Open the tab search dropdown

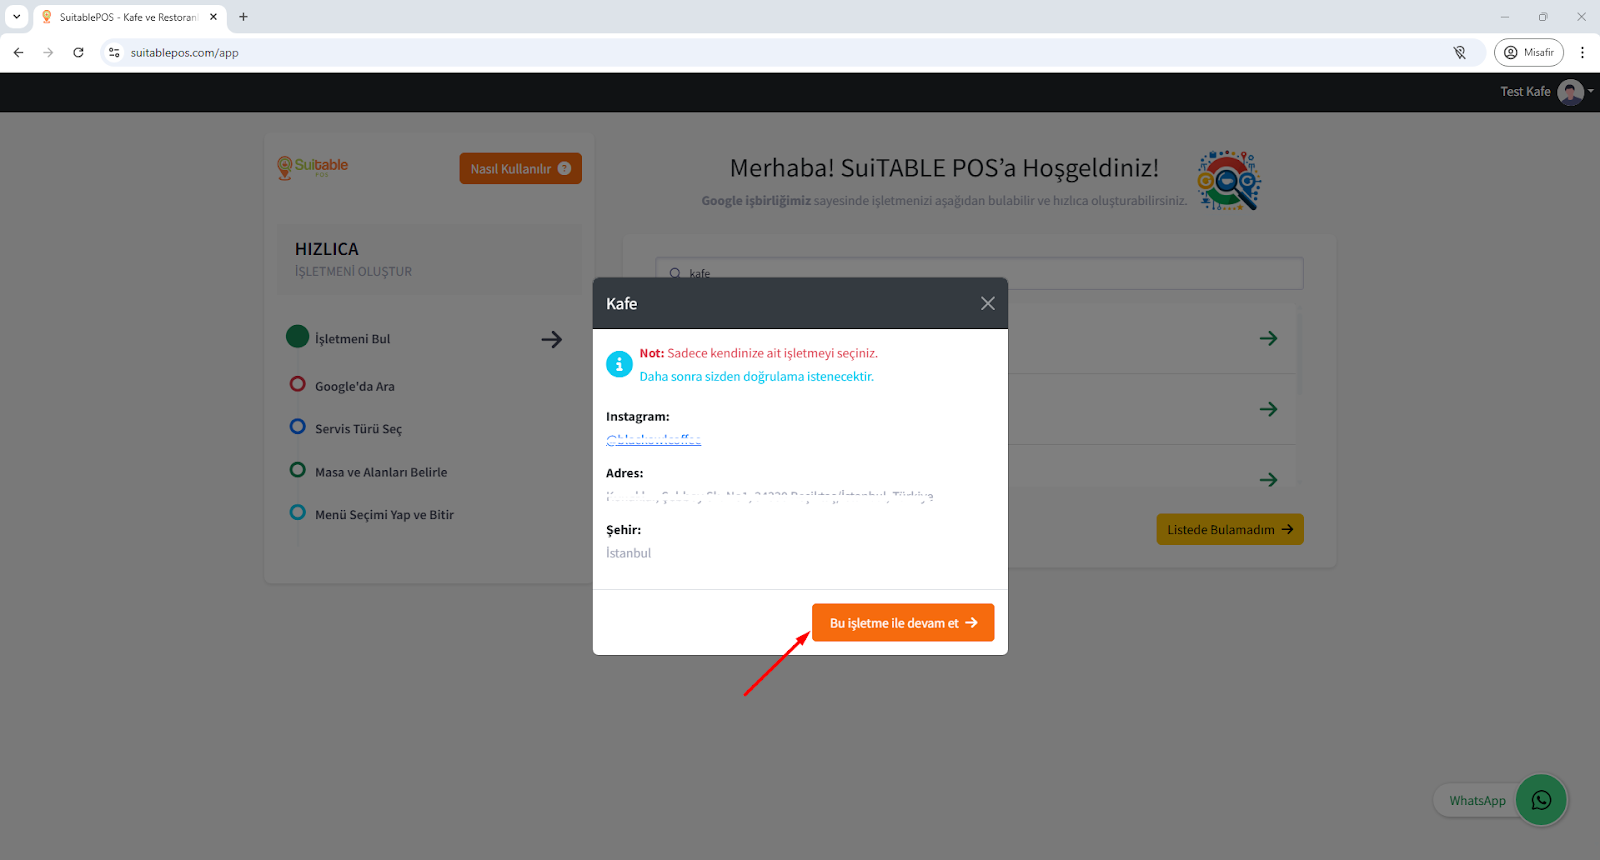(x=16, y=17)
